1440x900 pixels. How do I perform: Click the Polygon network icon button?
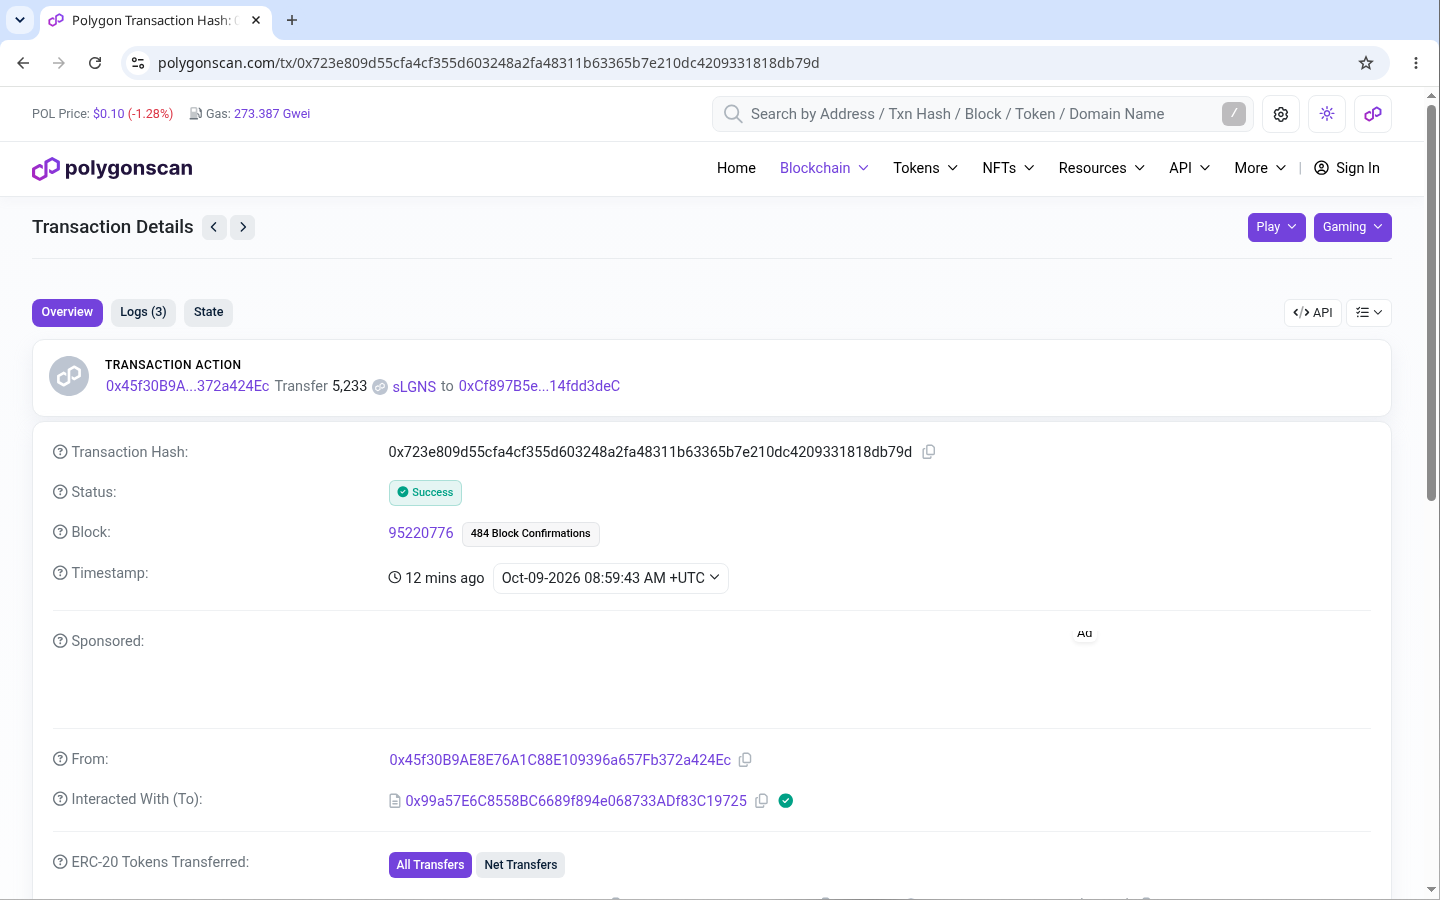[1373, 114]
